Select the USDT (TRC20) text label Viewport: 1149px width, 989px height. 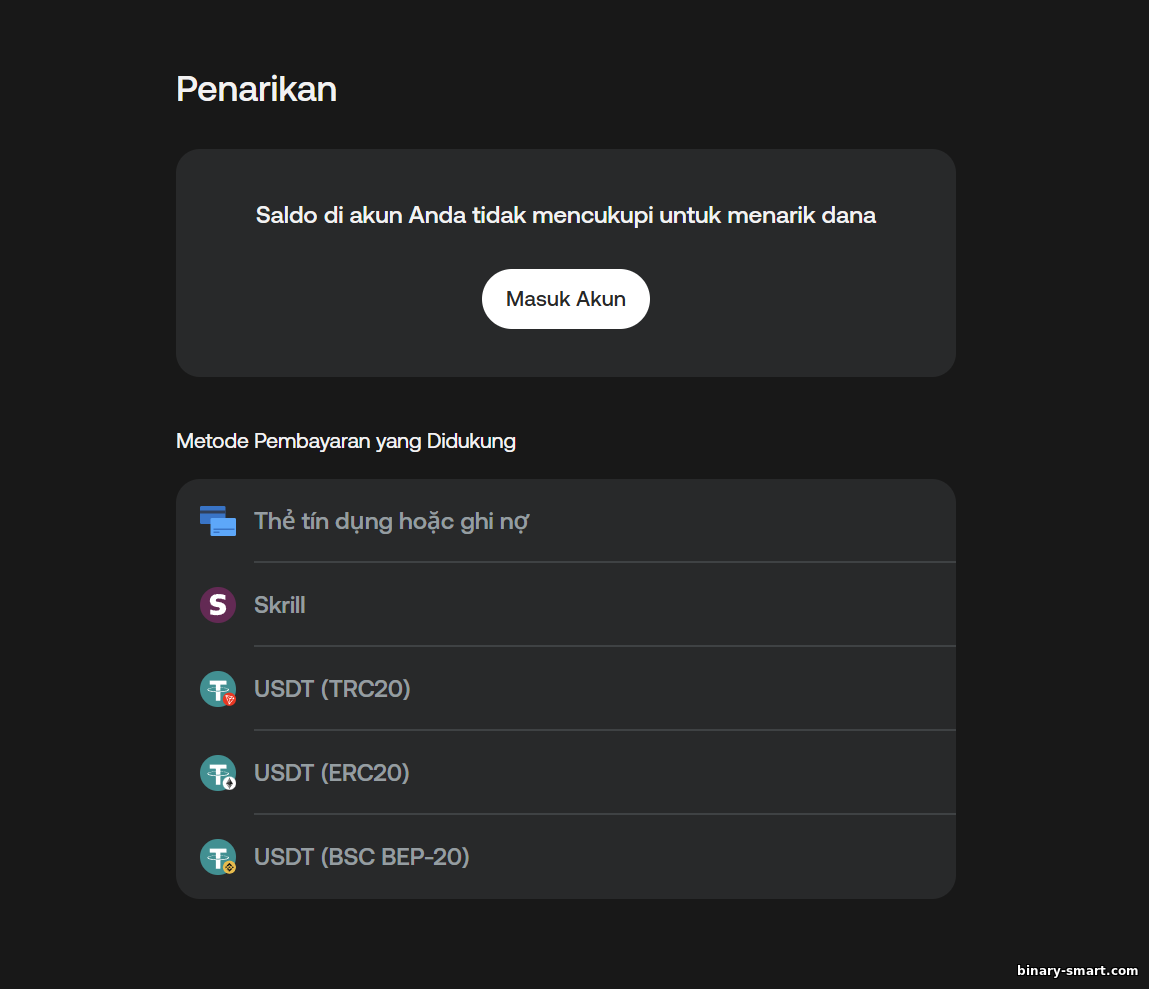332,689
